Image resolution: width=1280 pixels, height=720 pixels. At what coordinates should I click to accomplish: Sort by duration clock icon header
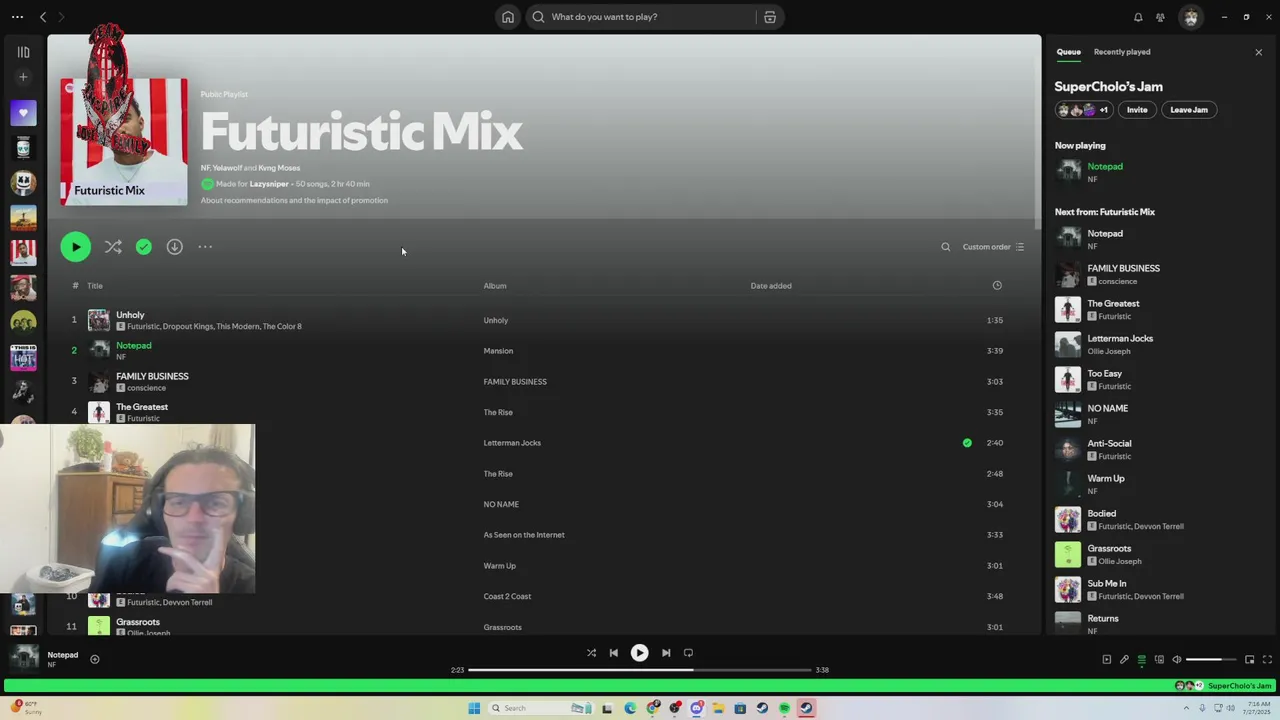tap(997, 286)
